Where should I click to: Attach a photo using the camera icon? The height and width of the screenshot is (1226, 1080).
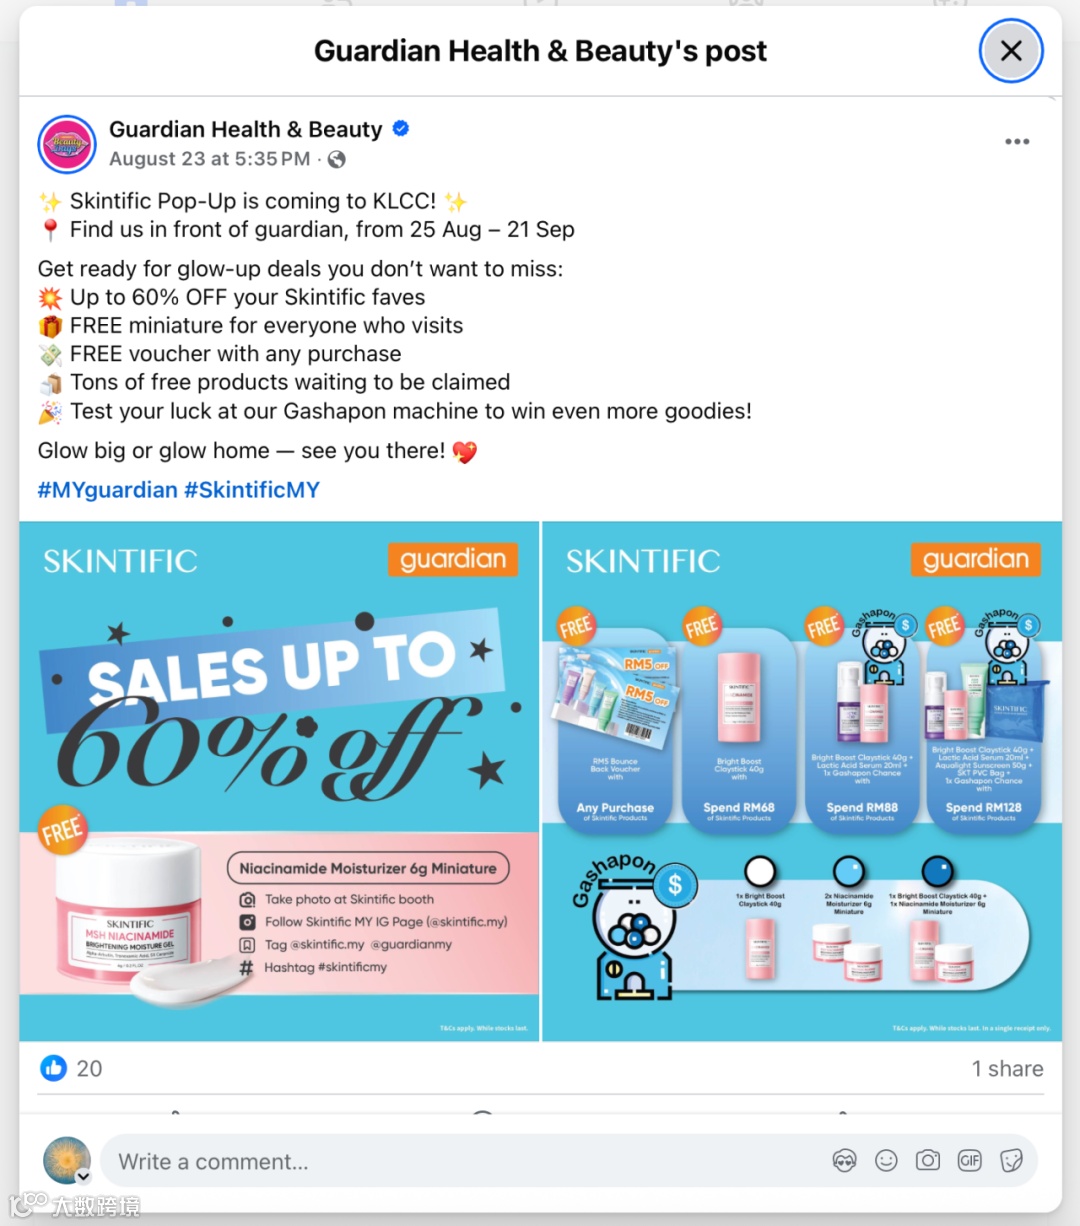click(x=928, y=1161)
